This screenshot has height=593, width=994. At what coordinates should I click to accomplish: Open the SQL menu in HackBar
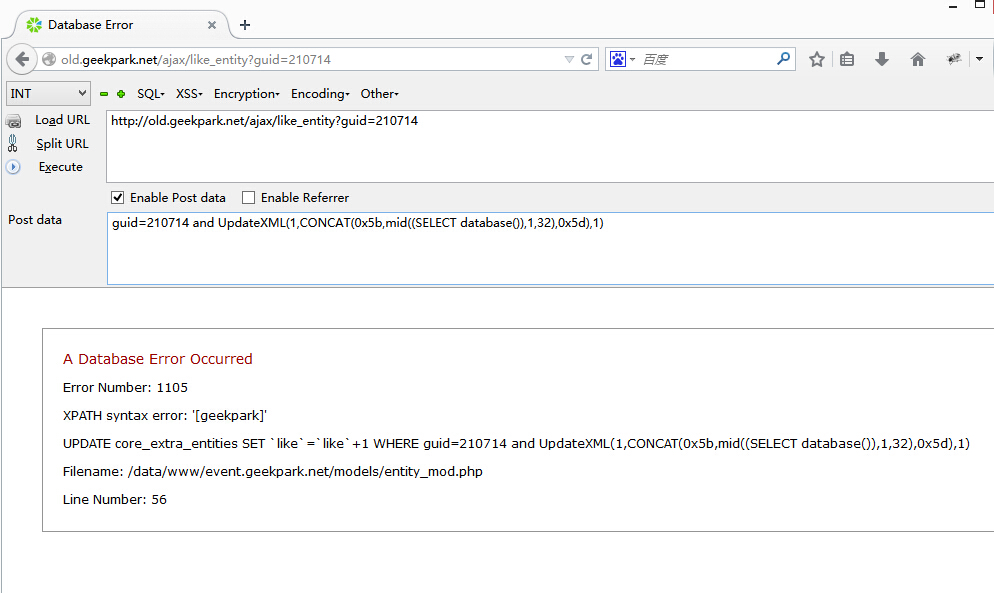click(x=151, y=94)
